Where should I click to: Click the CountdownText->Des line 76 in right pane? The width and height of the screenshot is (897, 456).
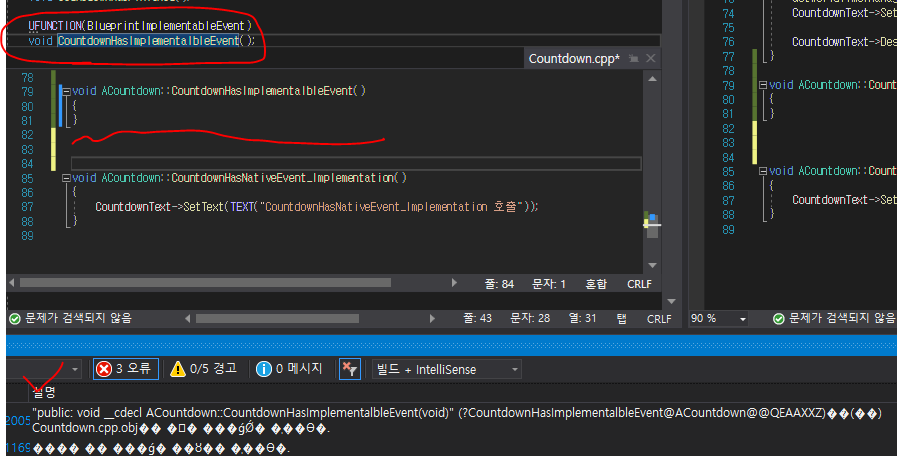point(844,42)
